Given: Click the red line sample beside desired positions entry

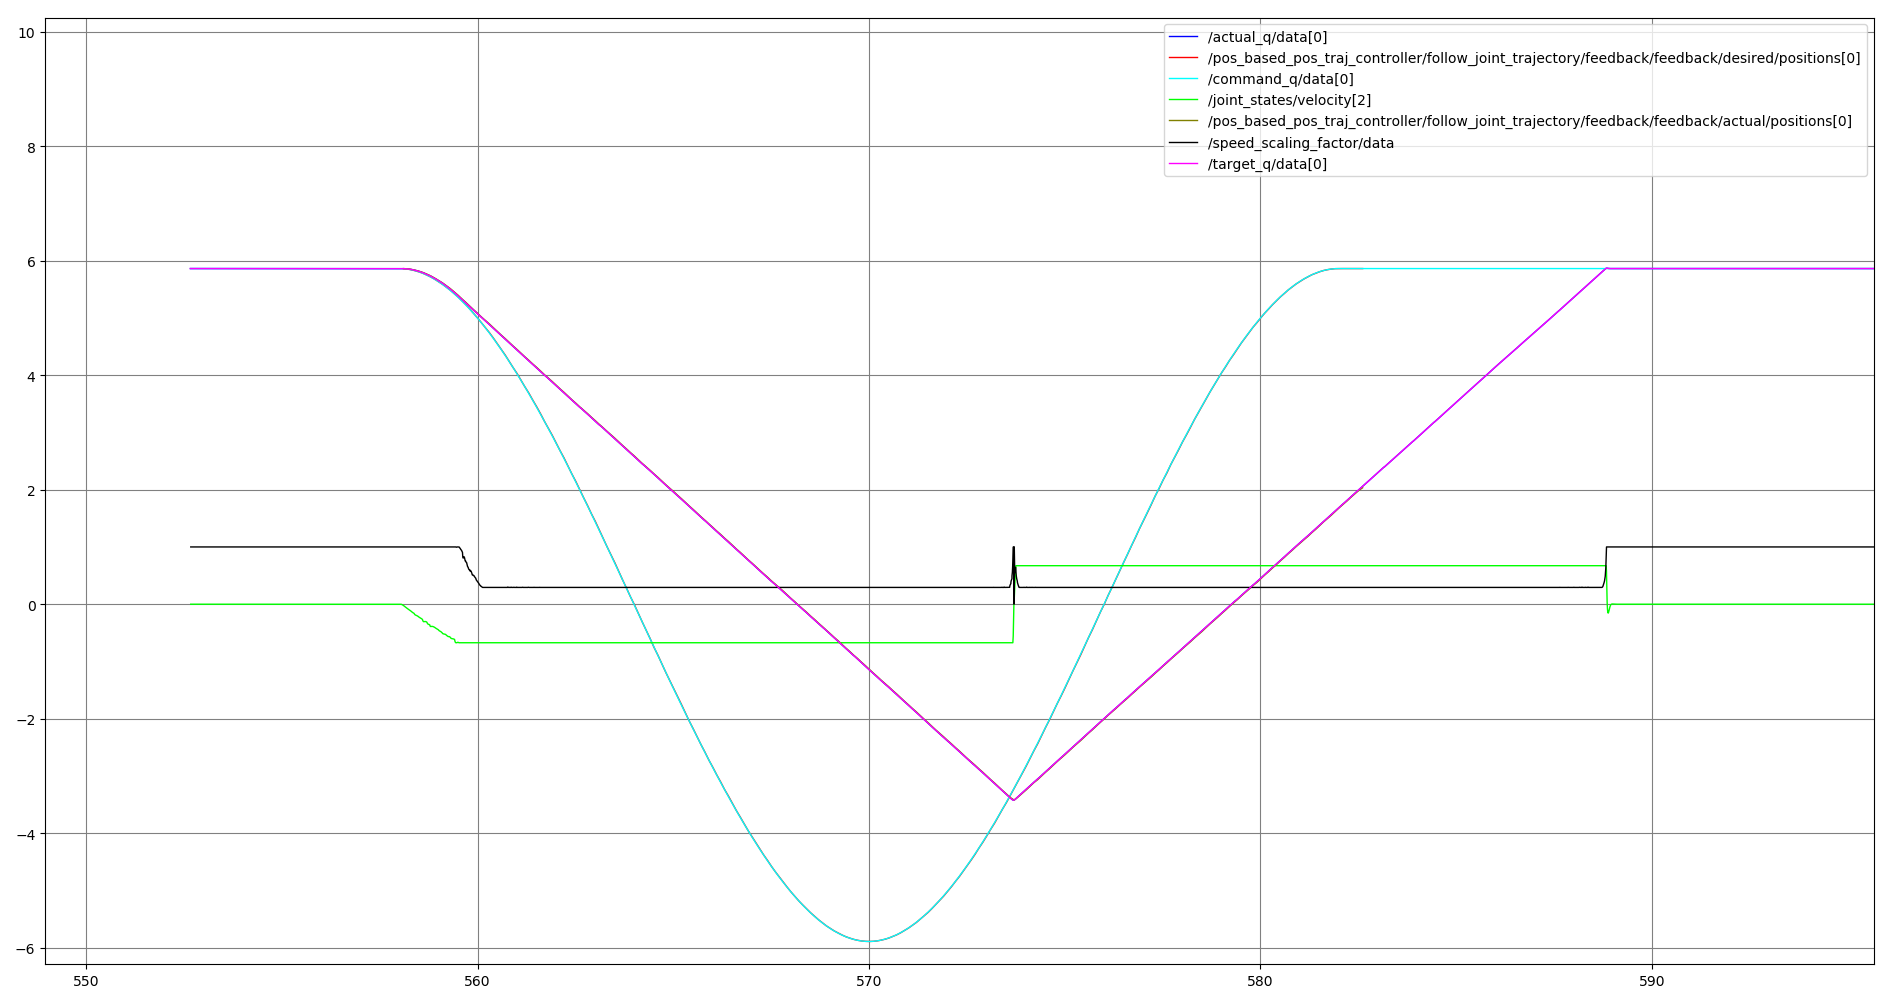Looking at the screenshot, I should [1186, 58].
